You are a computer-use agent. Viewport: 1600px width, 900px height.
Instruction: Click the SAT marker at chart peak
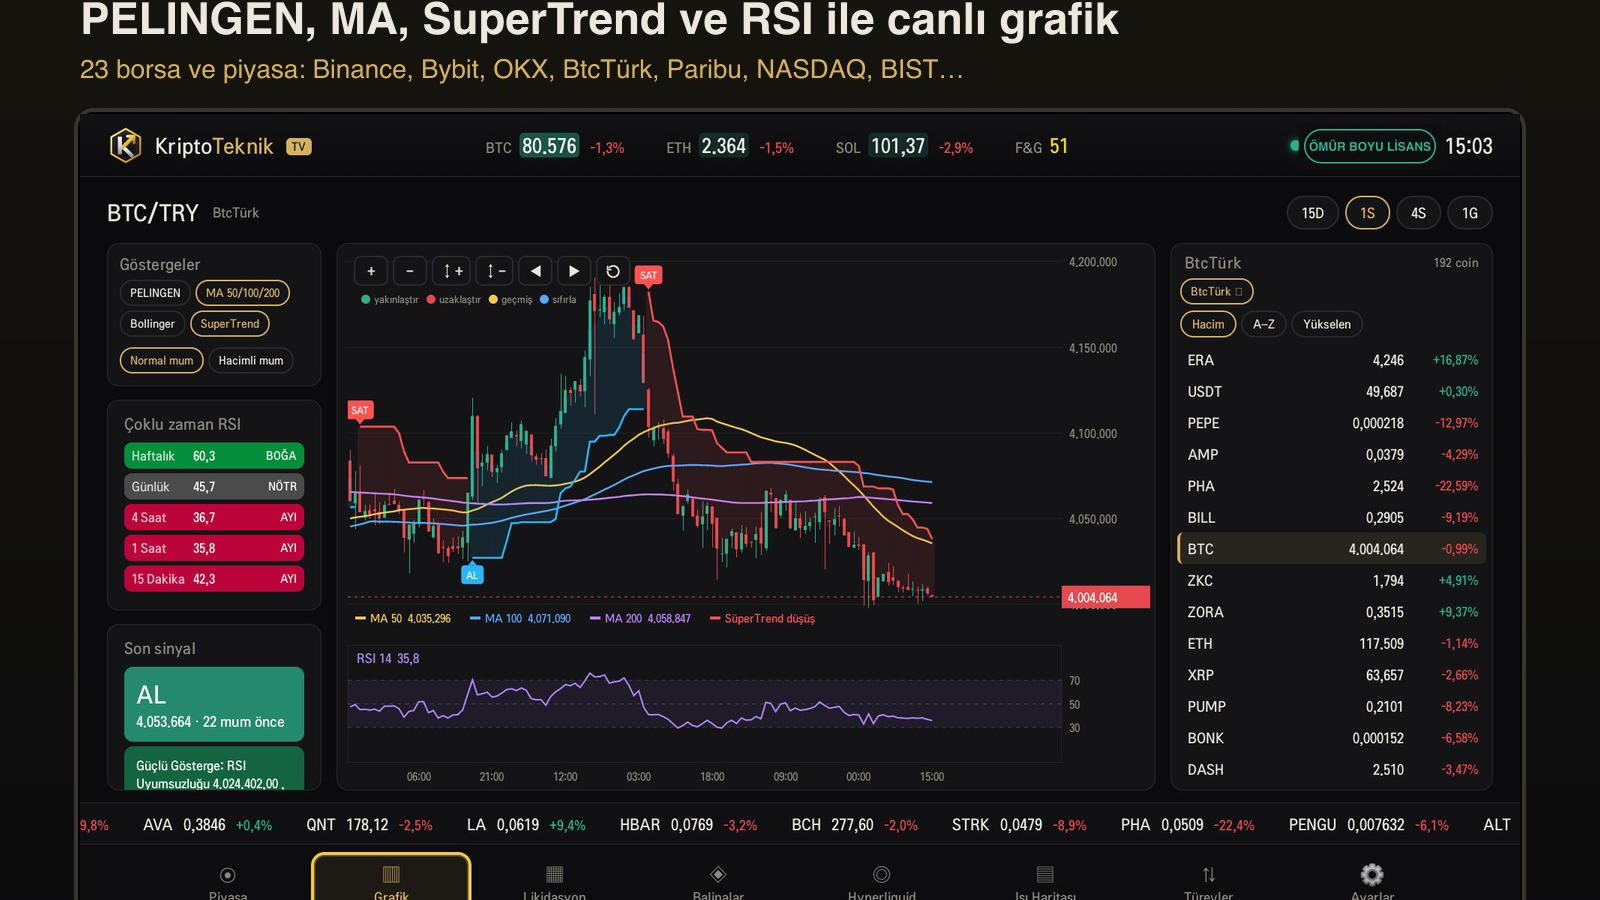click(x=649, y=275)
